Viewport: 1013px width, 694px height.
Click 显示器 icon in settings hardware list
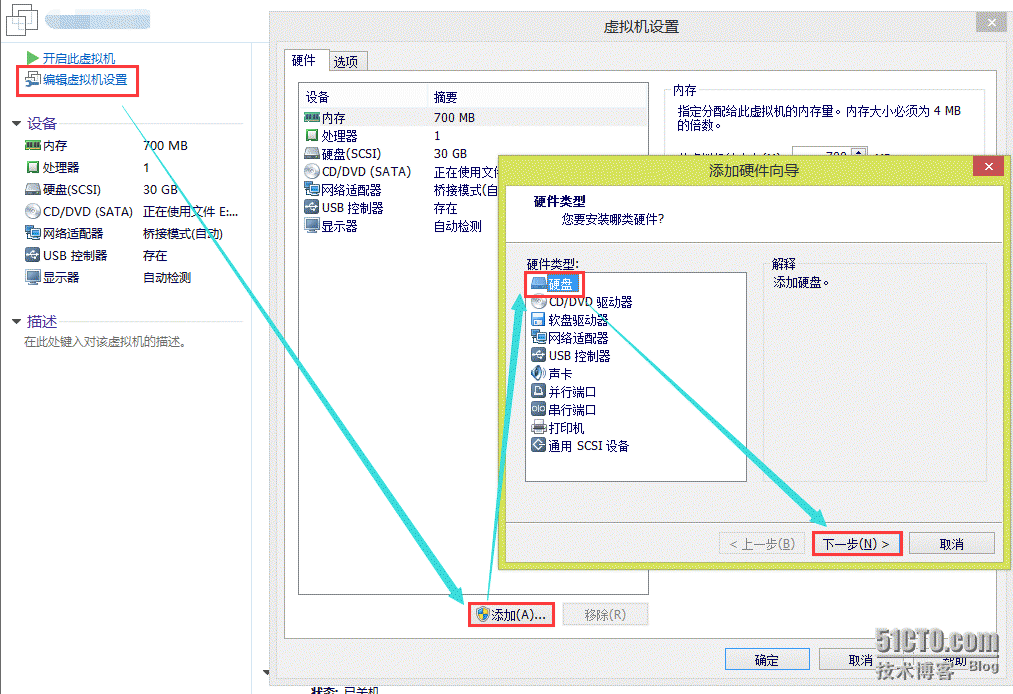311,226
